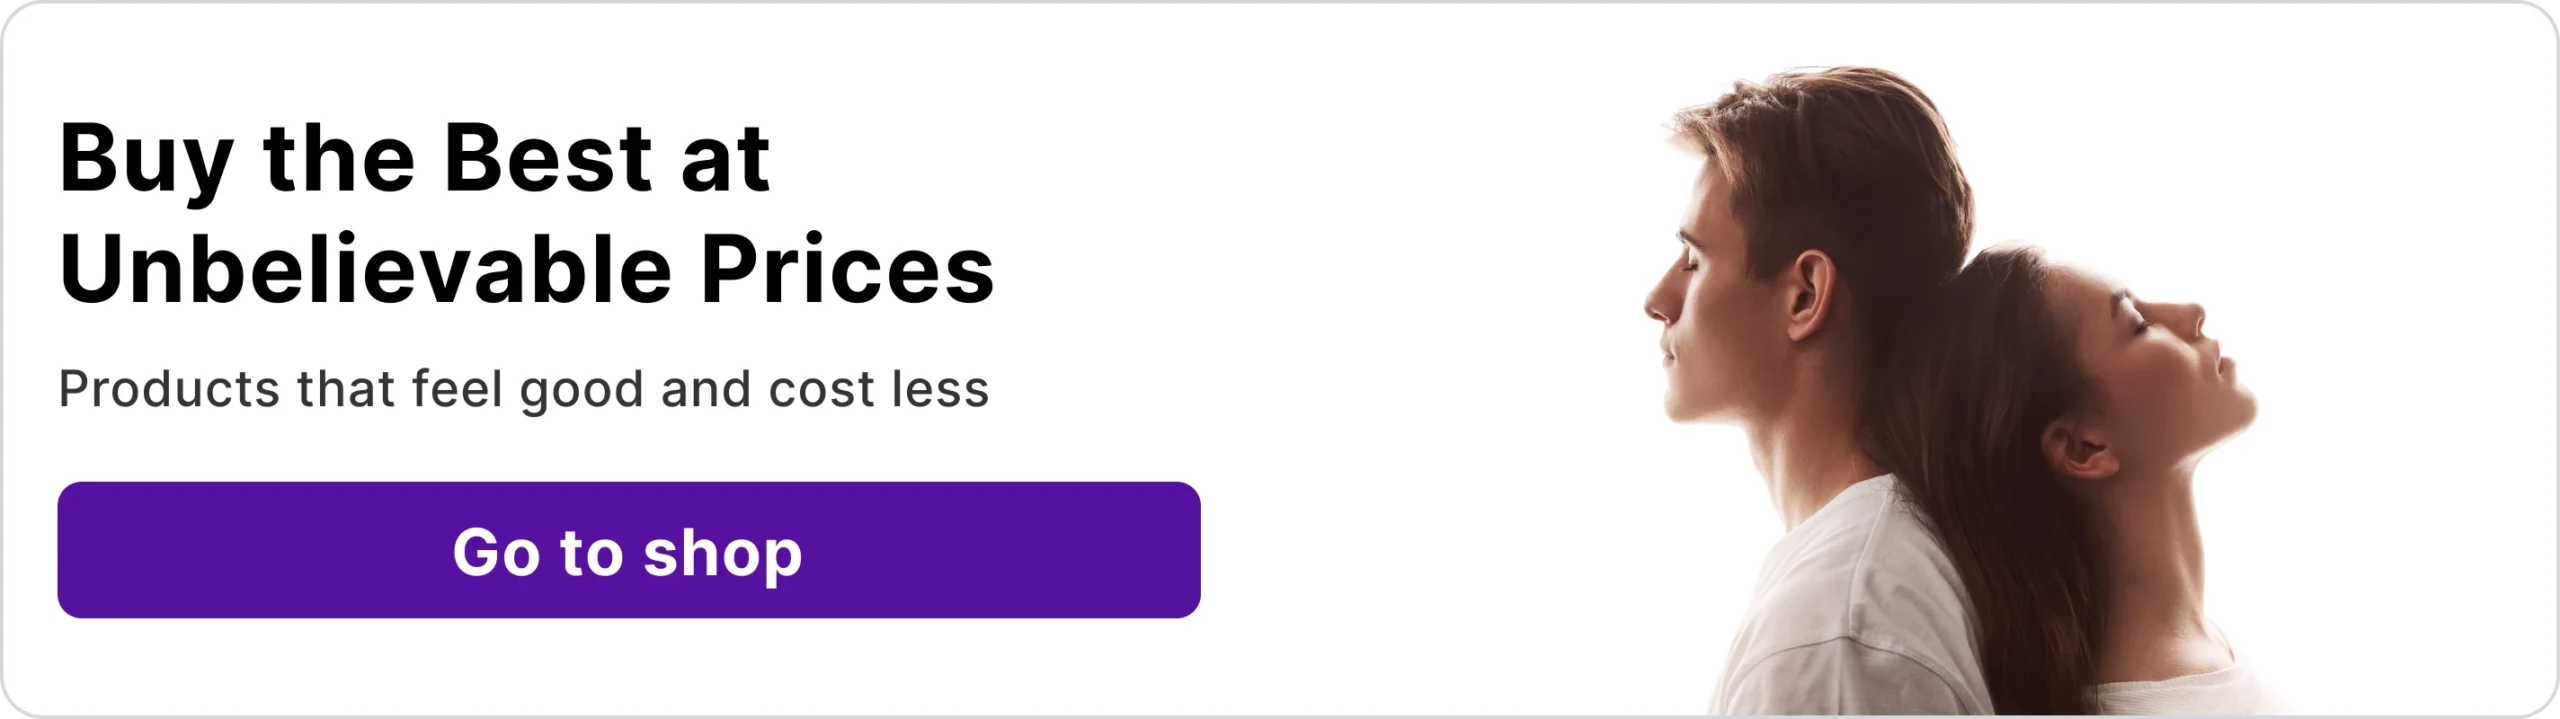Open the couple photo on the banner
2560x719 pixels.
point(1950,390)
